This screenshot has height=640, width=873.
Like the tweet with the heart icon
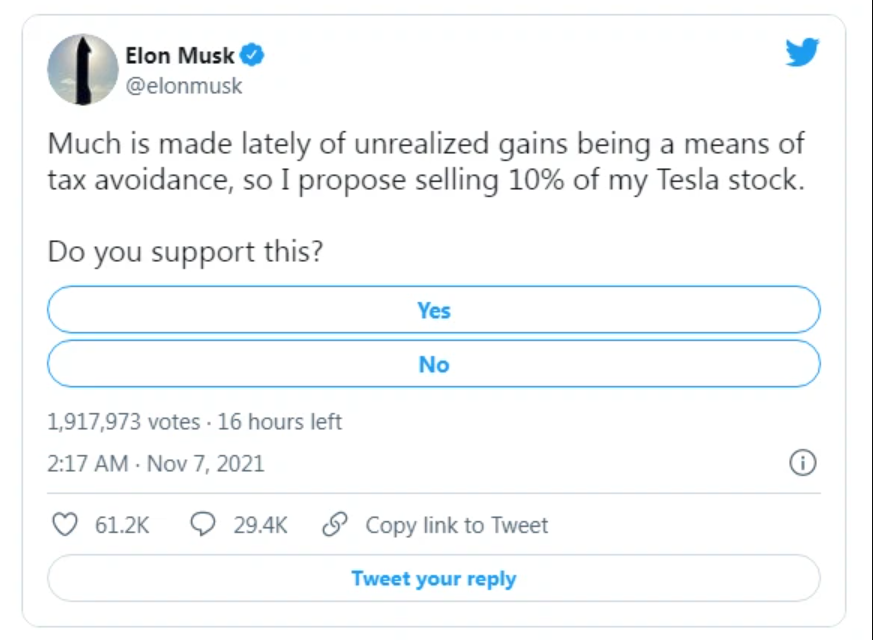65,524
